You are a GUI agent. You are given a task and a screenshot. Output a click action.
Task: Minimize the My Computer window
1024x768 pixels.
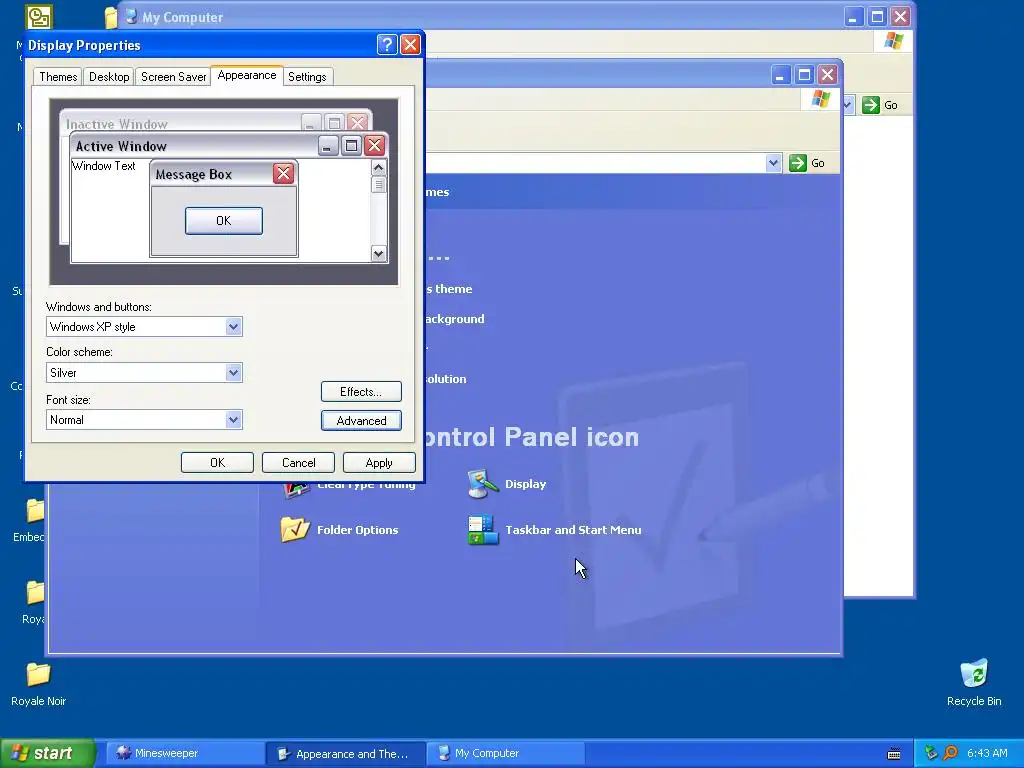click(853, 16)
